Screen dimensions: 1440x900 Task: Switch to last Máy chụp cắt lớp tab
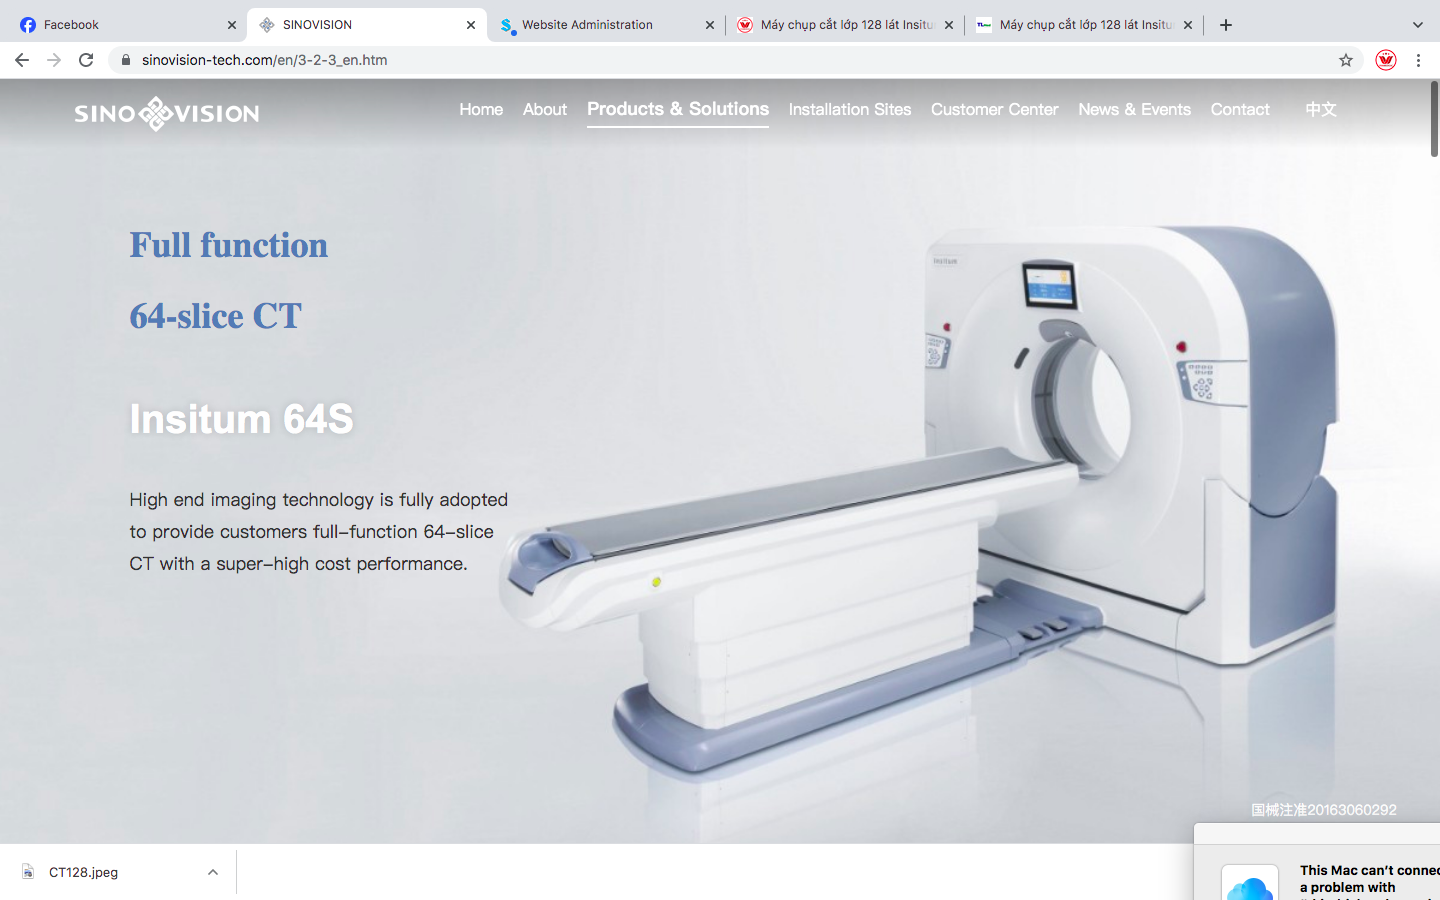coord(1084,25)
